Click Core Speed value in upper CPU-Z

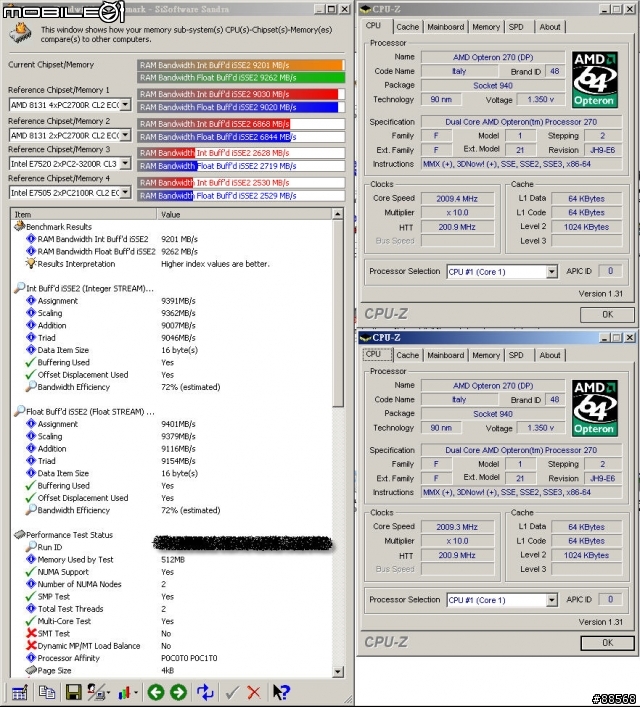[x=457, y=199]
